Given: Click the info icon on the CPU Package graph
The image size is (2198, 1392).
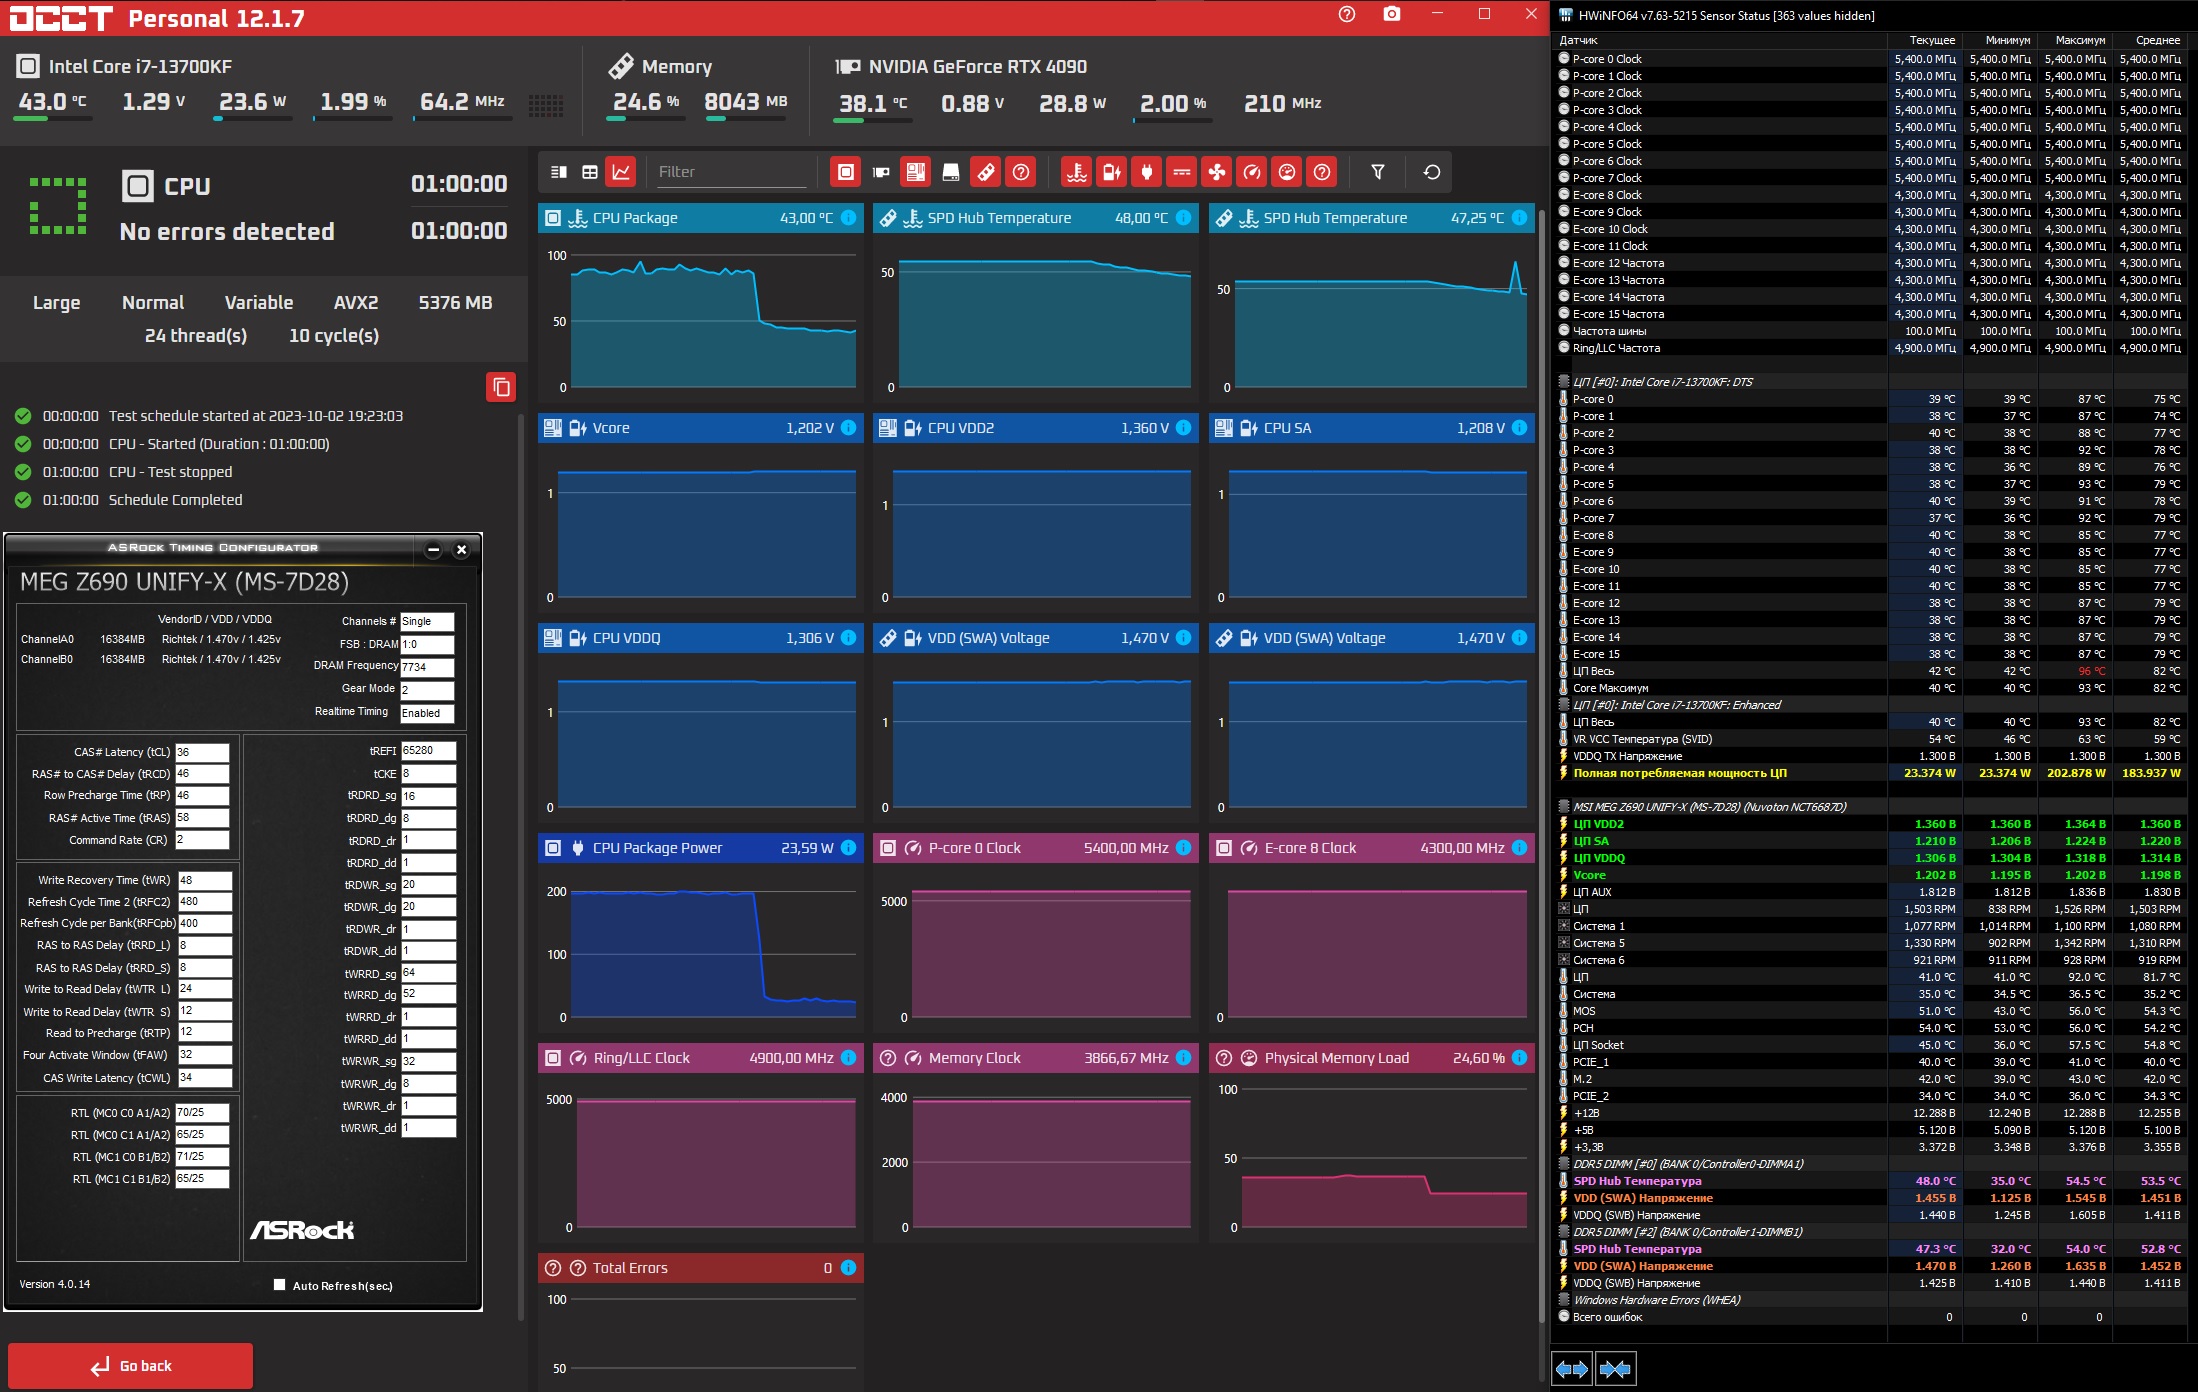Looking at the screenshot, I should [848, 218].
